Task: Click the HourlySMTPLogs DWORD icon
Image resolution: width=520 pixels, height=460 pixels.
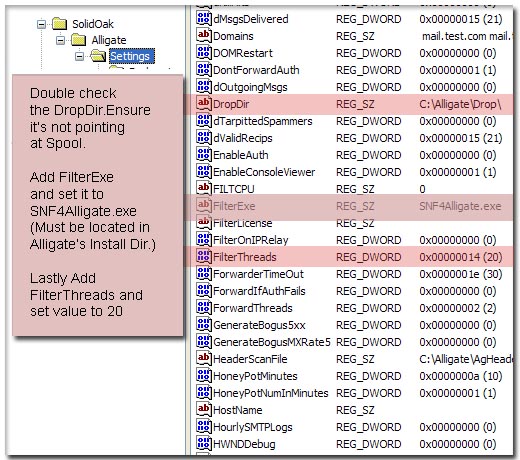Action: click(x=204, y=426)
